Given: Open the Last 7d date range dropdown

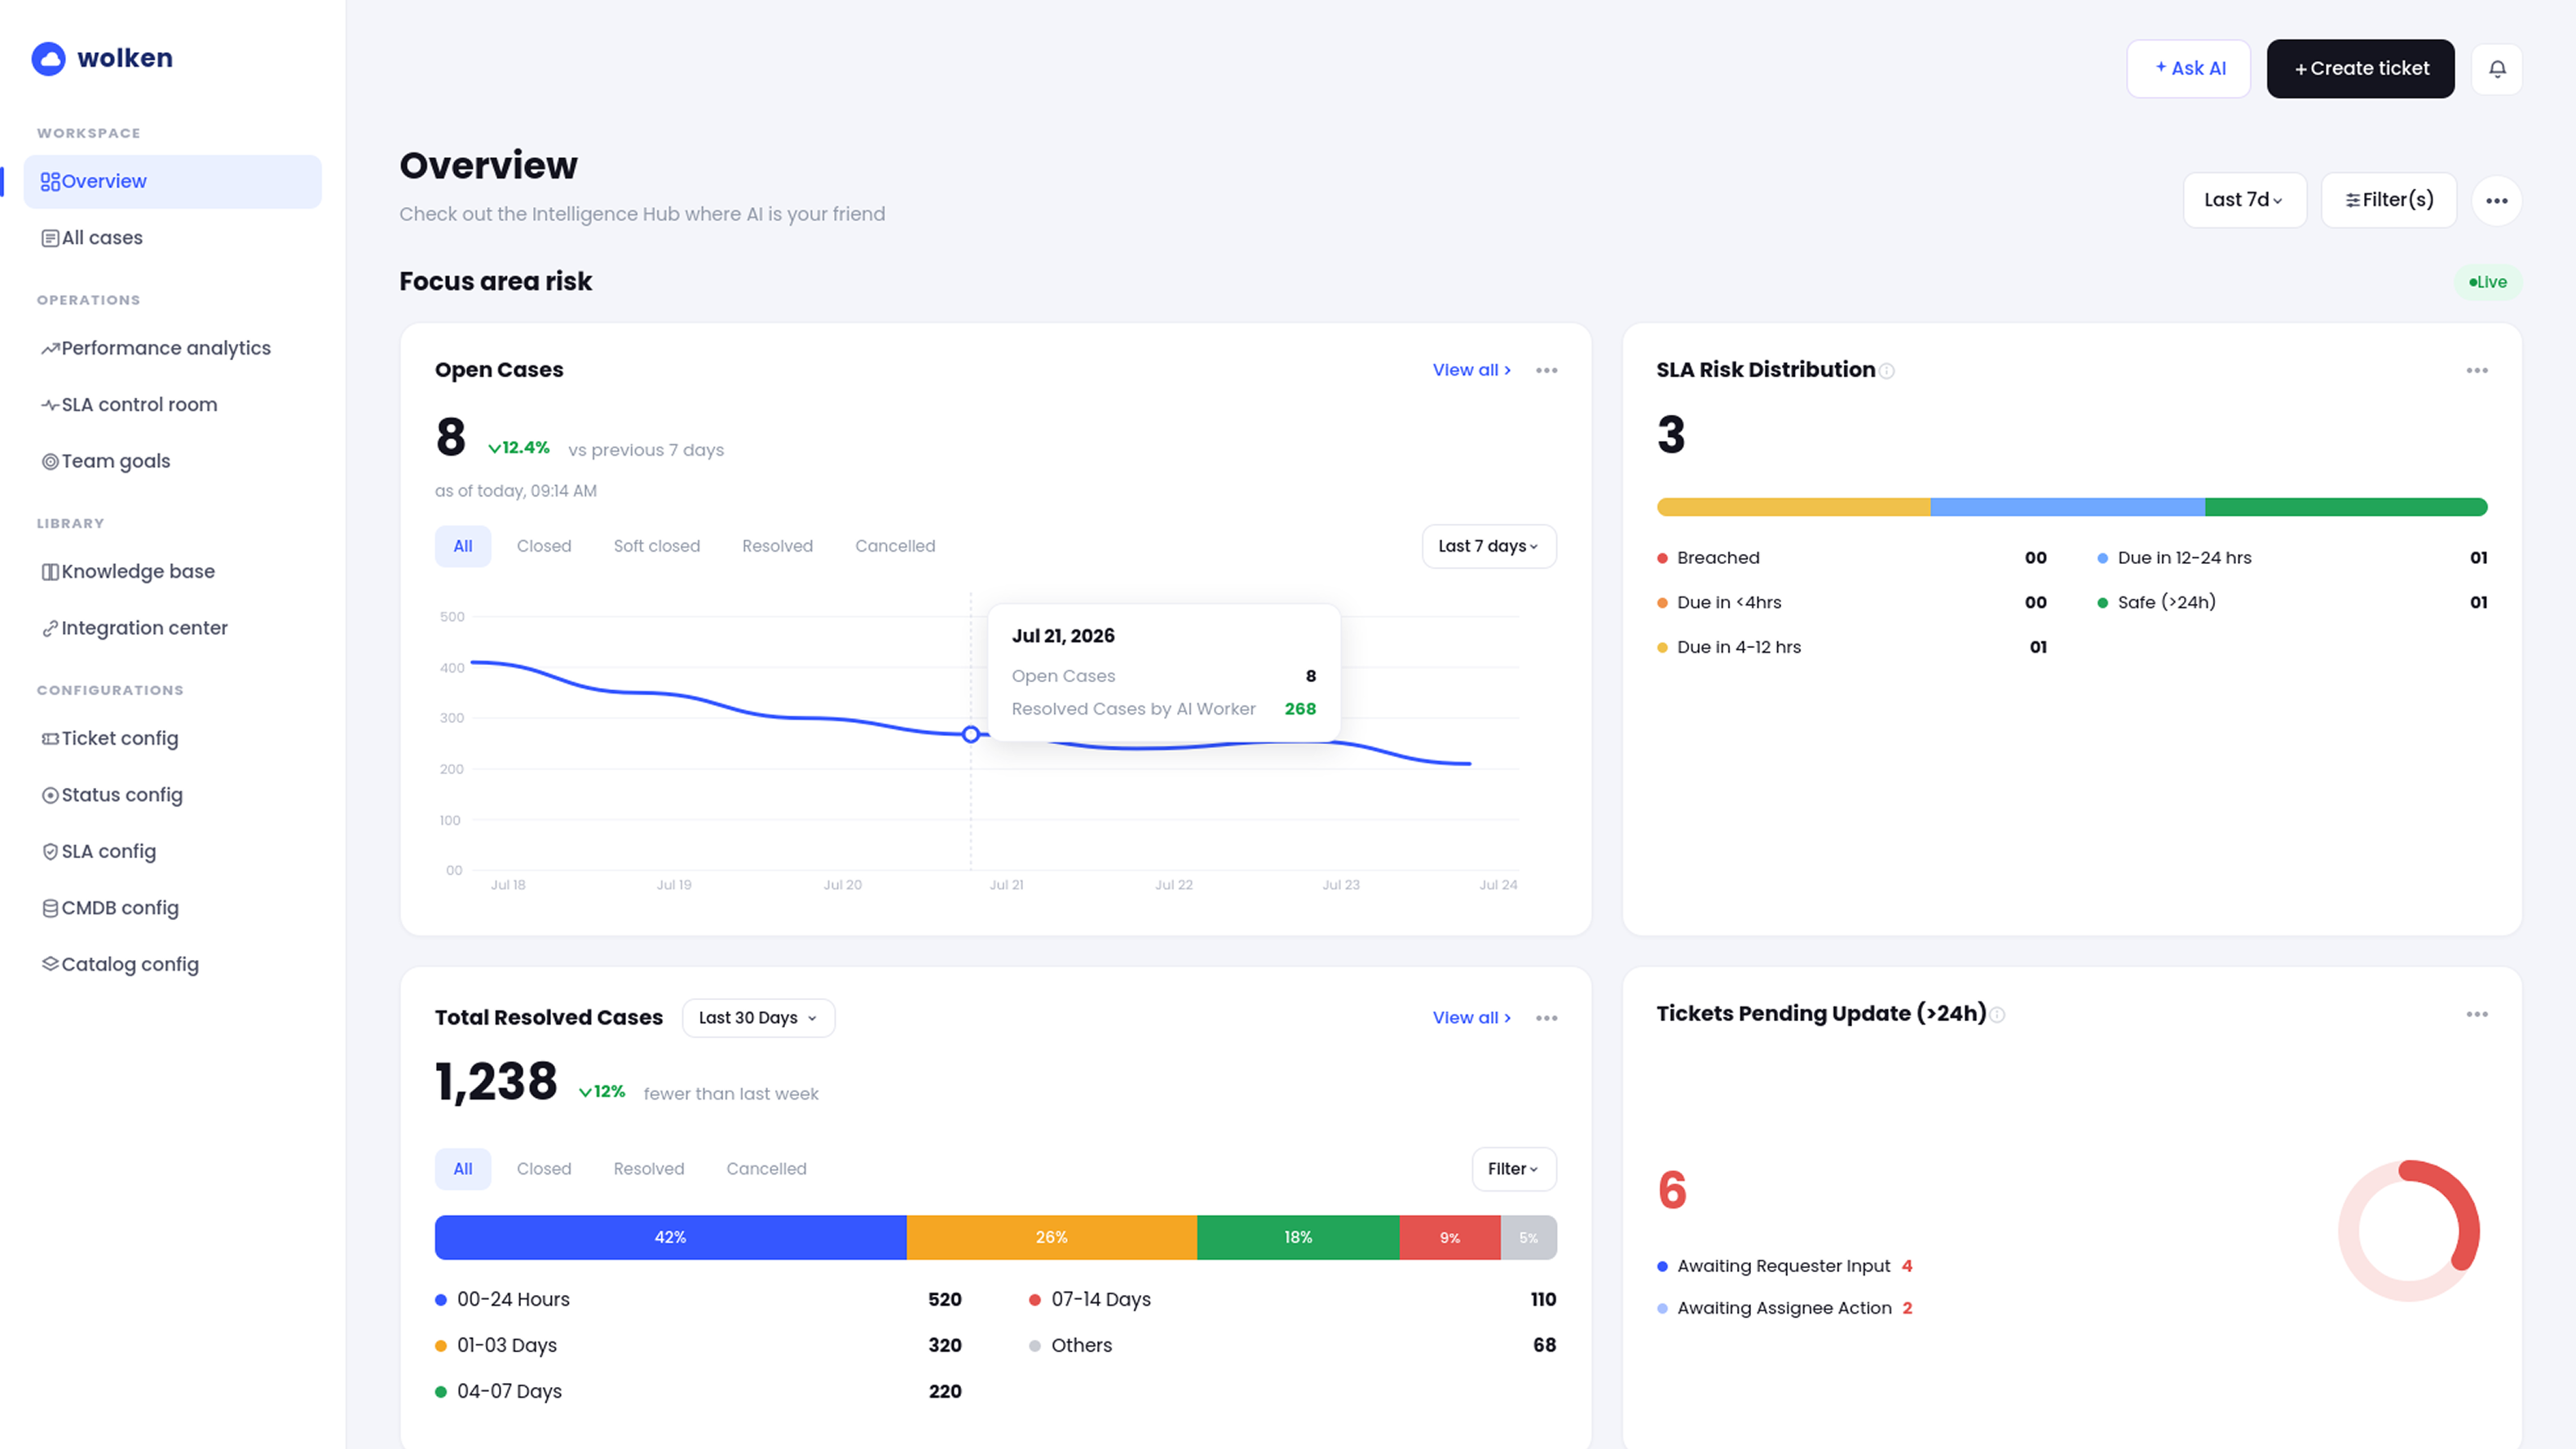Looking at the screenshot, I should 2245,200.
